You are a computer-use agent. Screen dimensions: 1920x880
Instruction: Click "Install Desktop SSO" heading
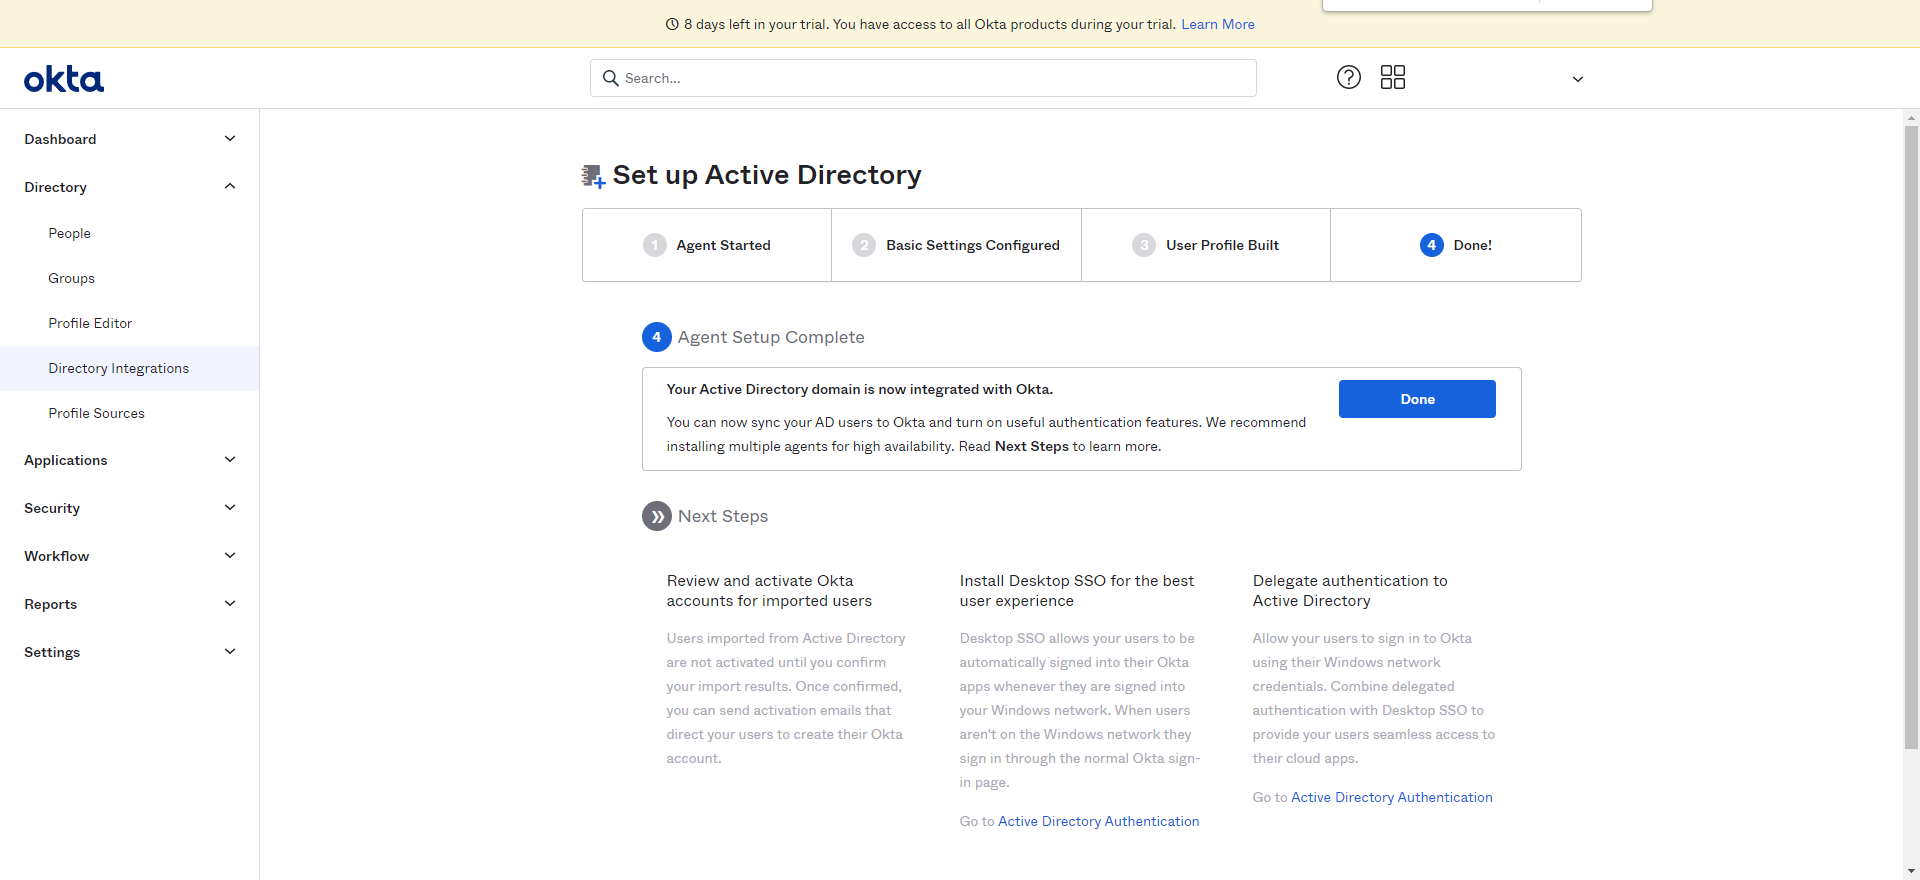pos(1076,591)
